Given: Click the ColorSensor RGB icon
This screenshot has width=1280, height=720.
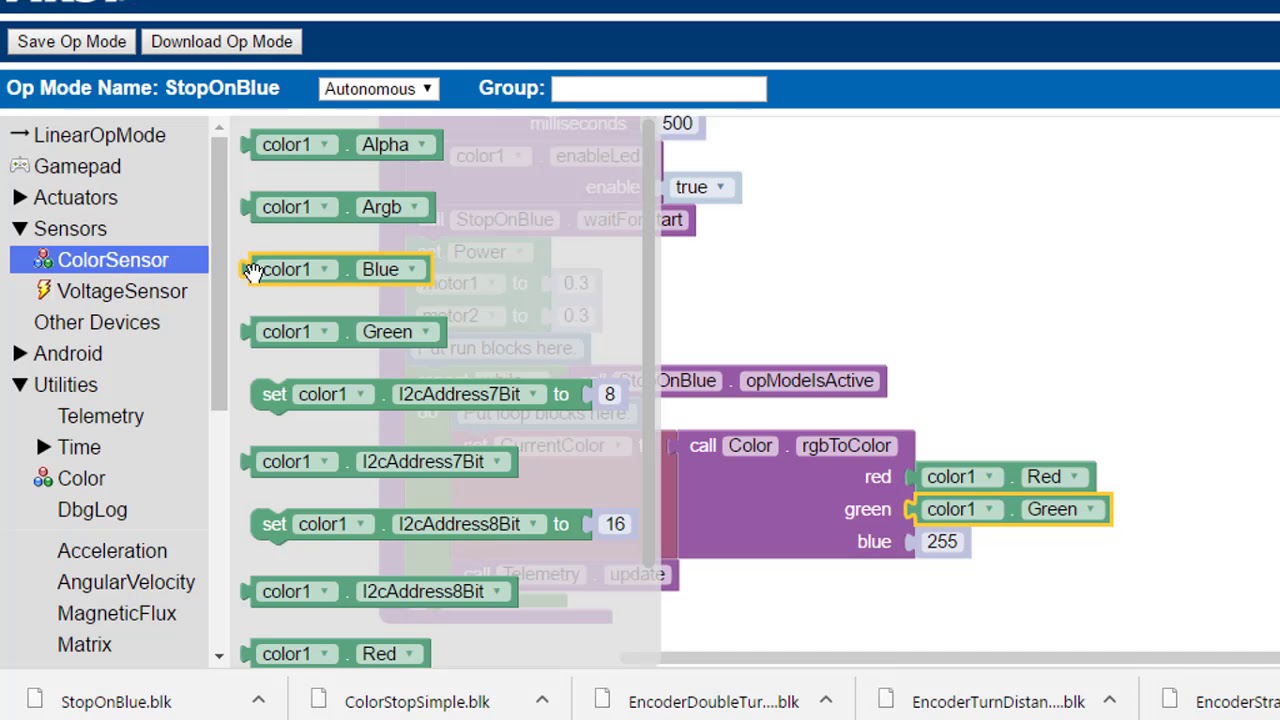Looking at the screenshot, I should tap(43, 260).
